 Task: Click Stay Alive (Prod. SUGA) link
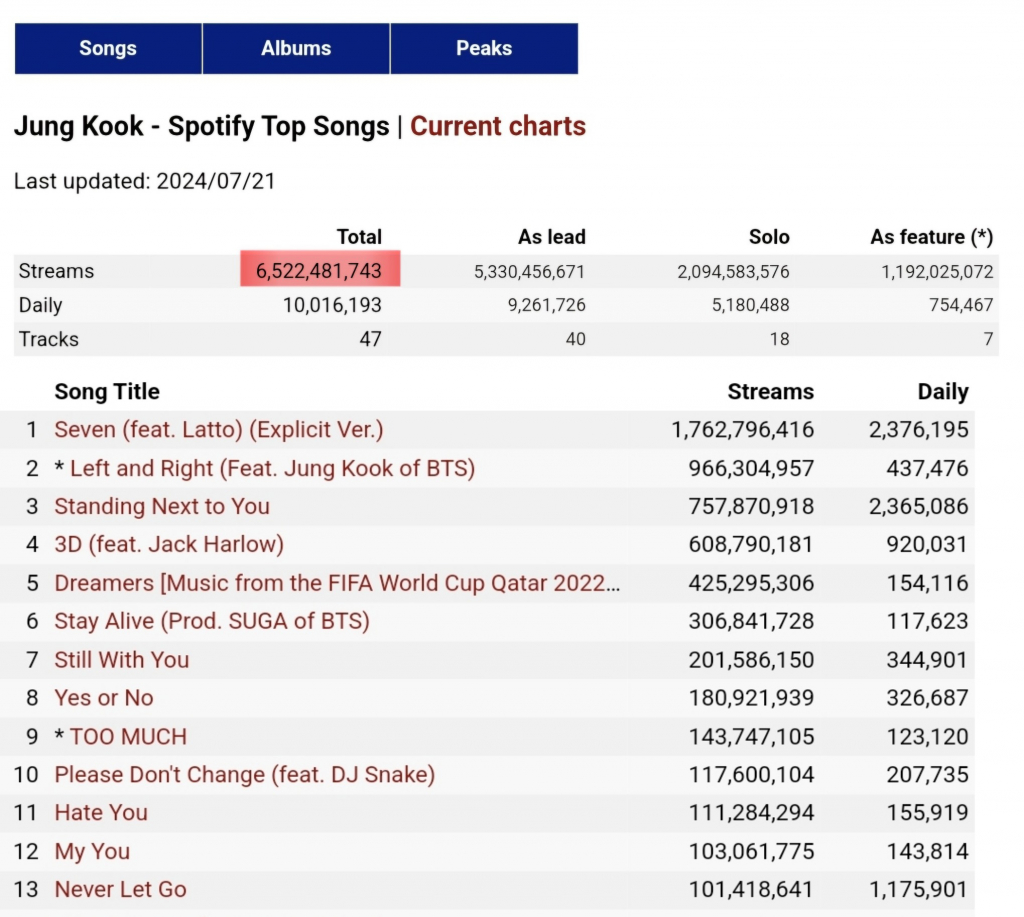point(212,621)
